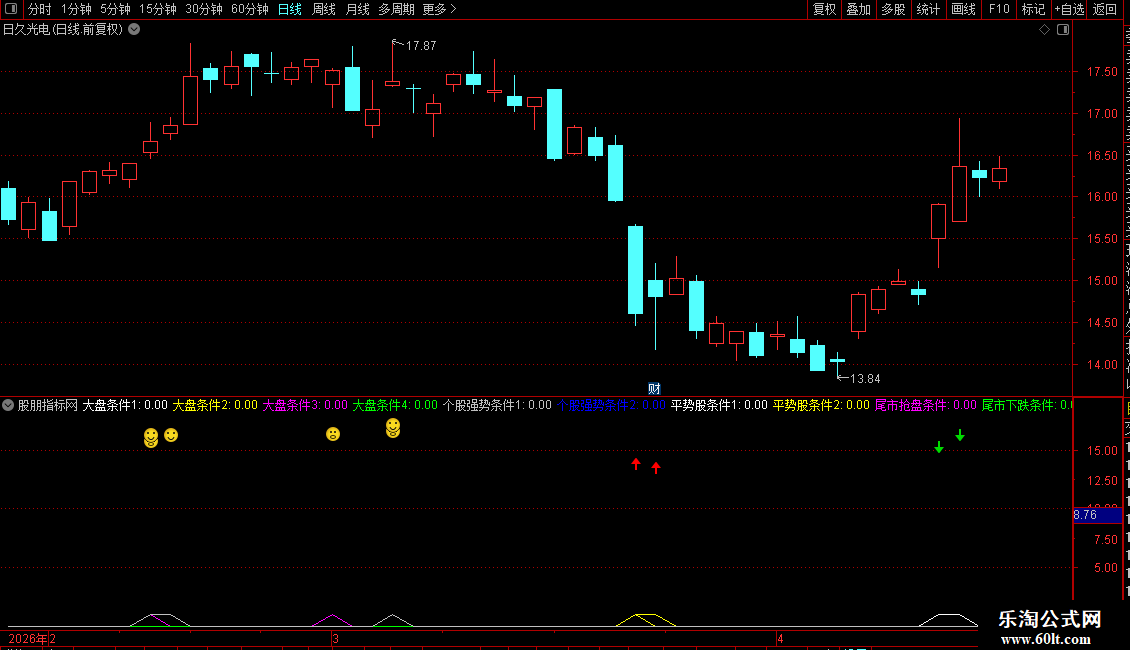
Task: Select the 15分钟 period
Action: [x=157, y=9]
